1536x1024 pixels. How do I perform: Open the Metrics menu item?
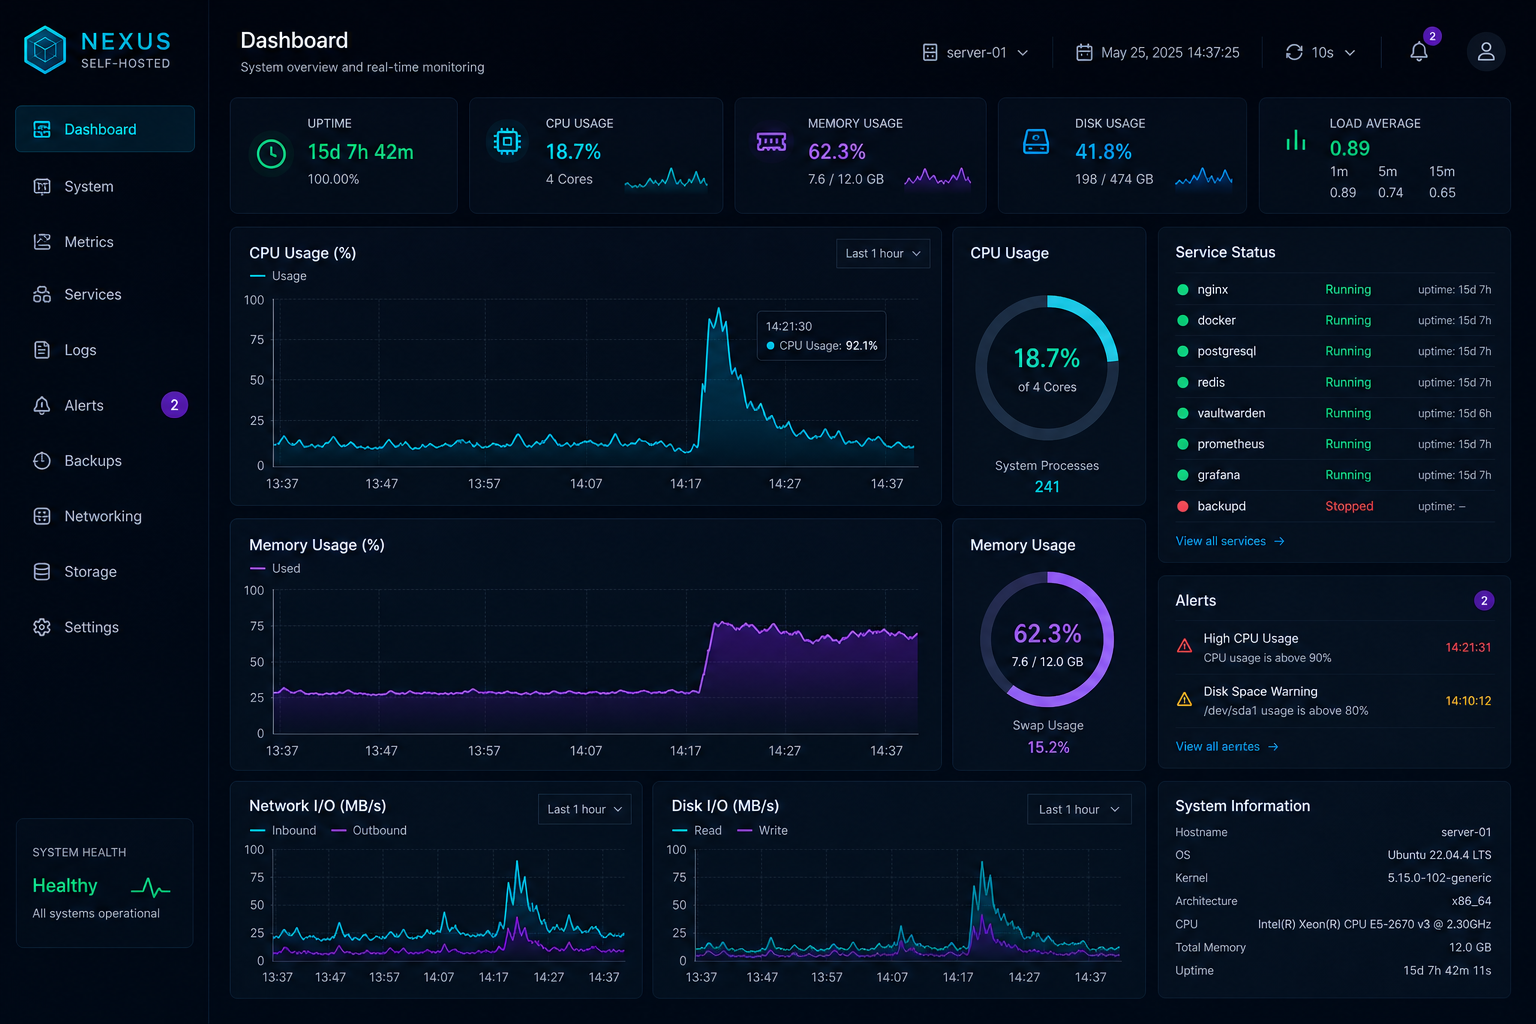pos(105,242)
